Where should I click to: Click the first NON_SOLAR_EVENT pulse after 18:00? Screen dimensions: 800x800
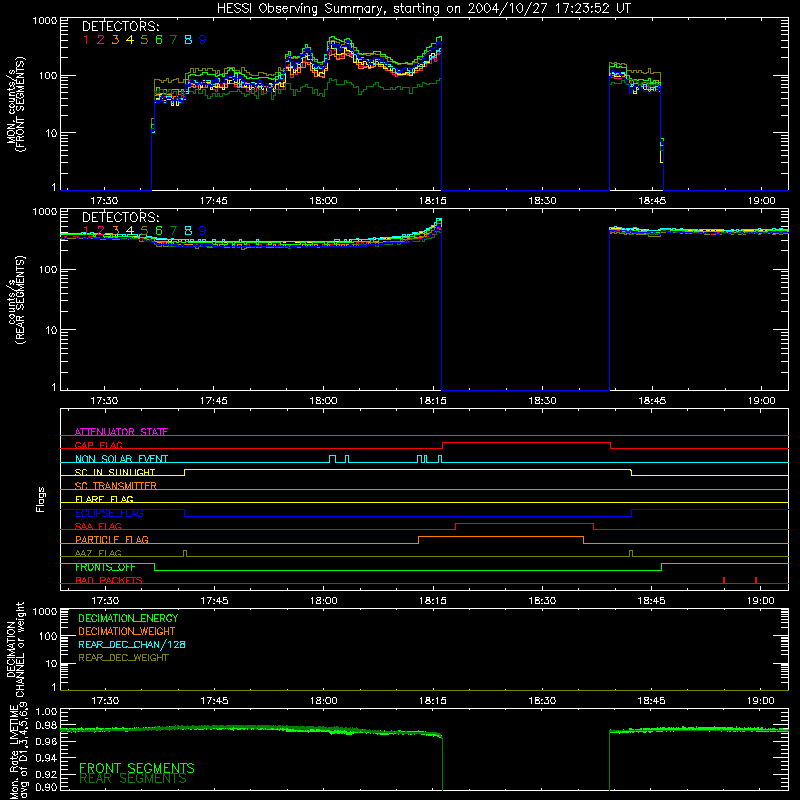[333, 459]
